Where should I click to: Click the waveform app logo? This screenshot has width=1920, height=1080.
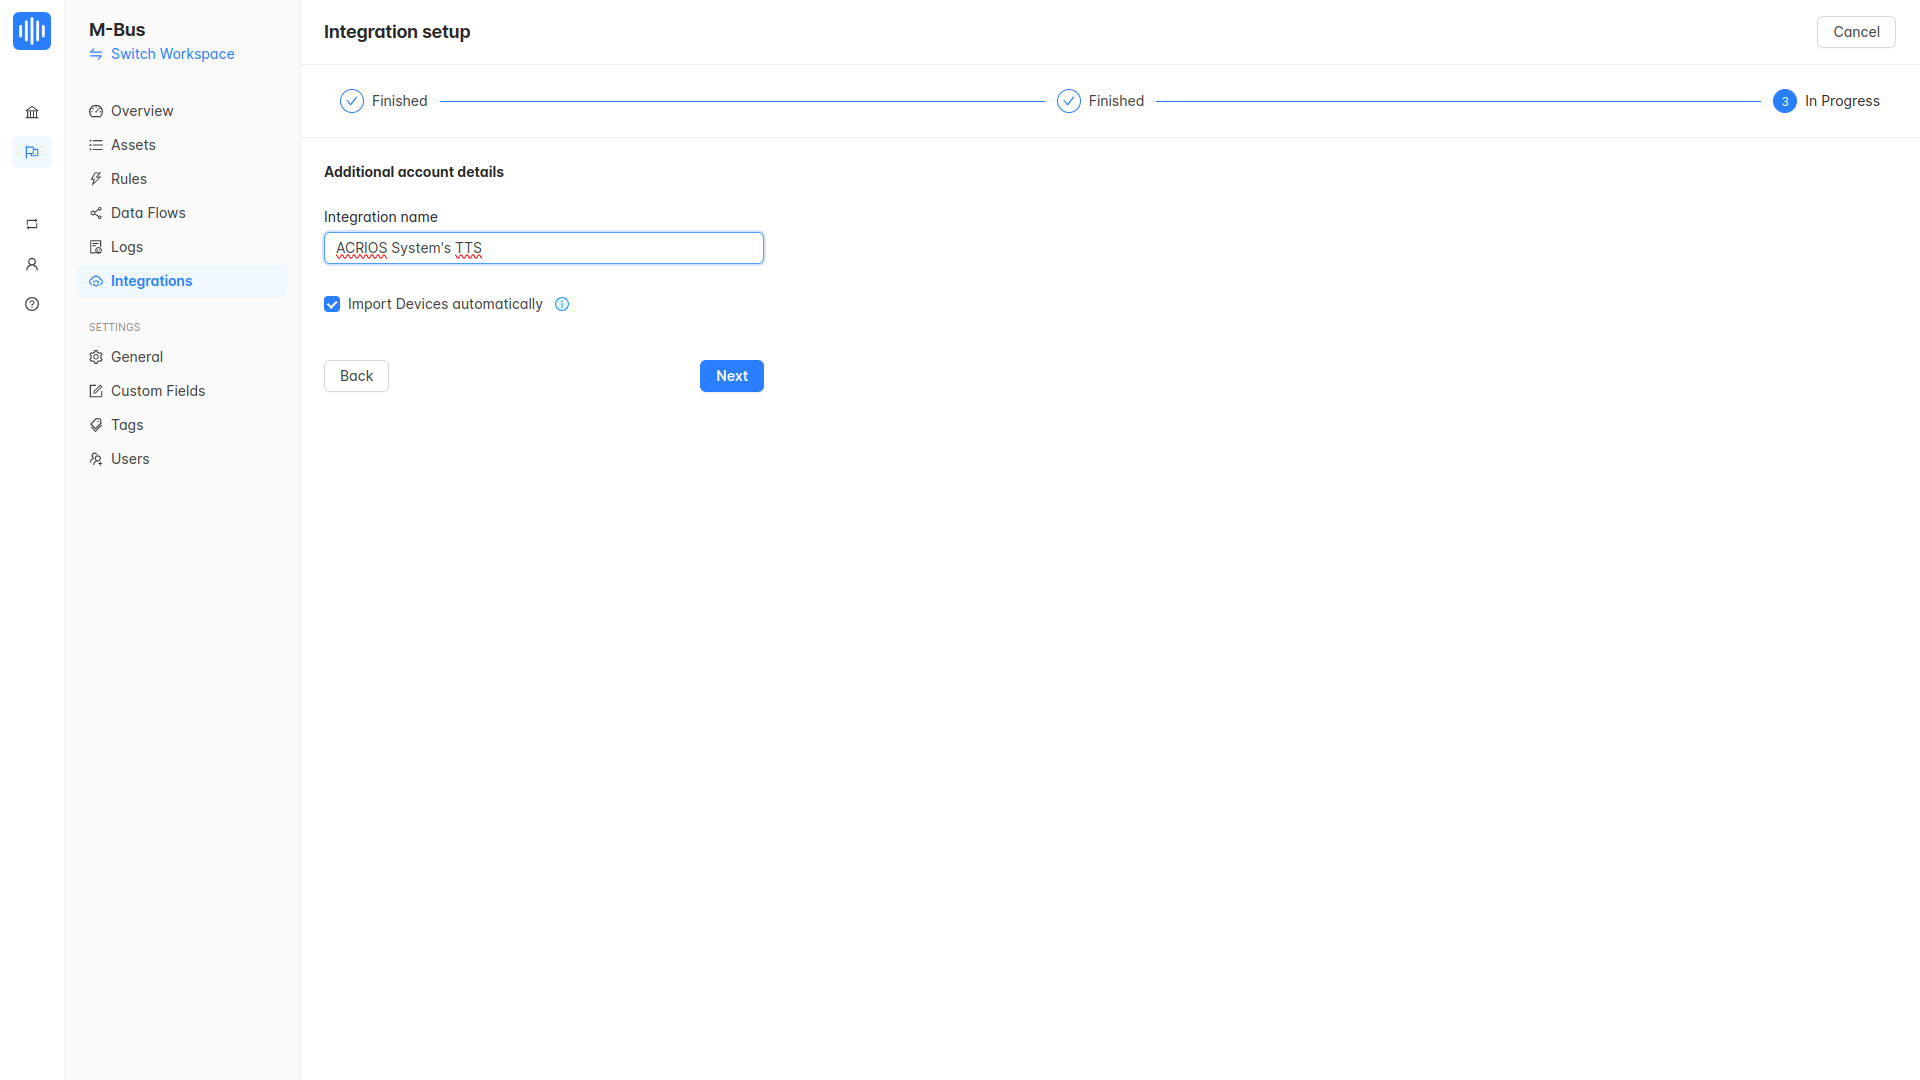[x=32, y=31]
